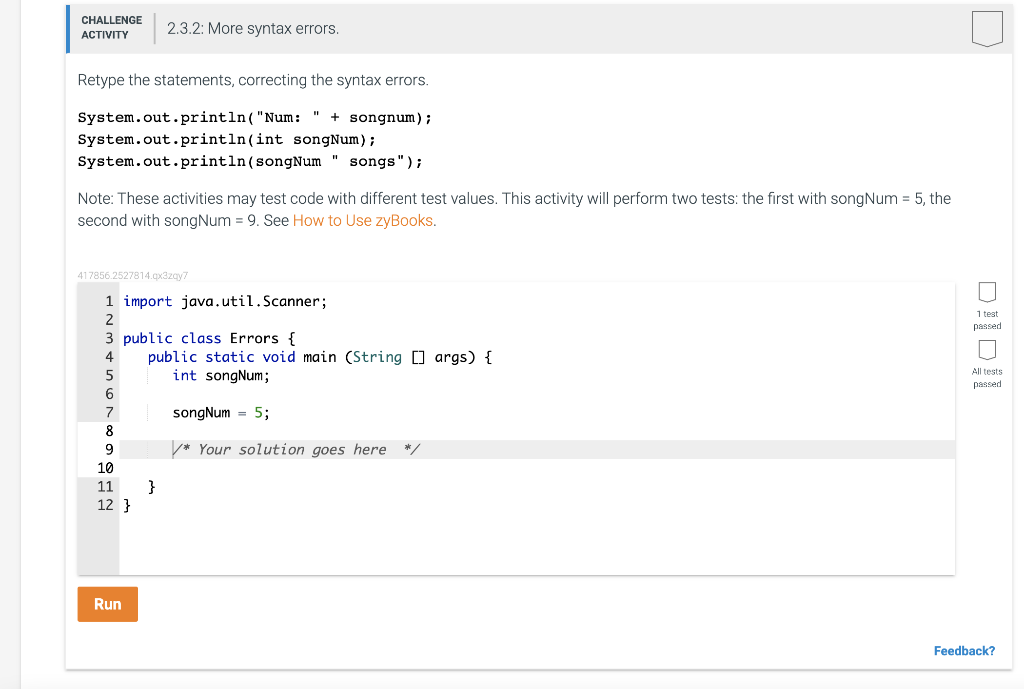Click the 'songNum = 5;' code line
The width and height of the screenshot is (1024, 689).
tap(221, 413)
